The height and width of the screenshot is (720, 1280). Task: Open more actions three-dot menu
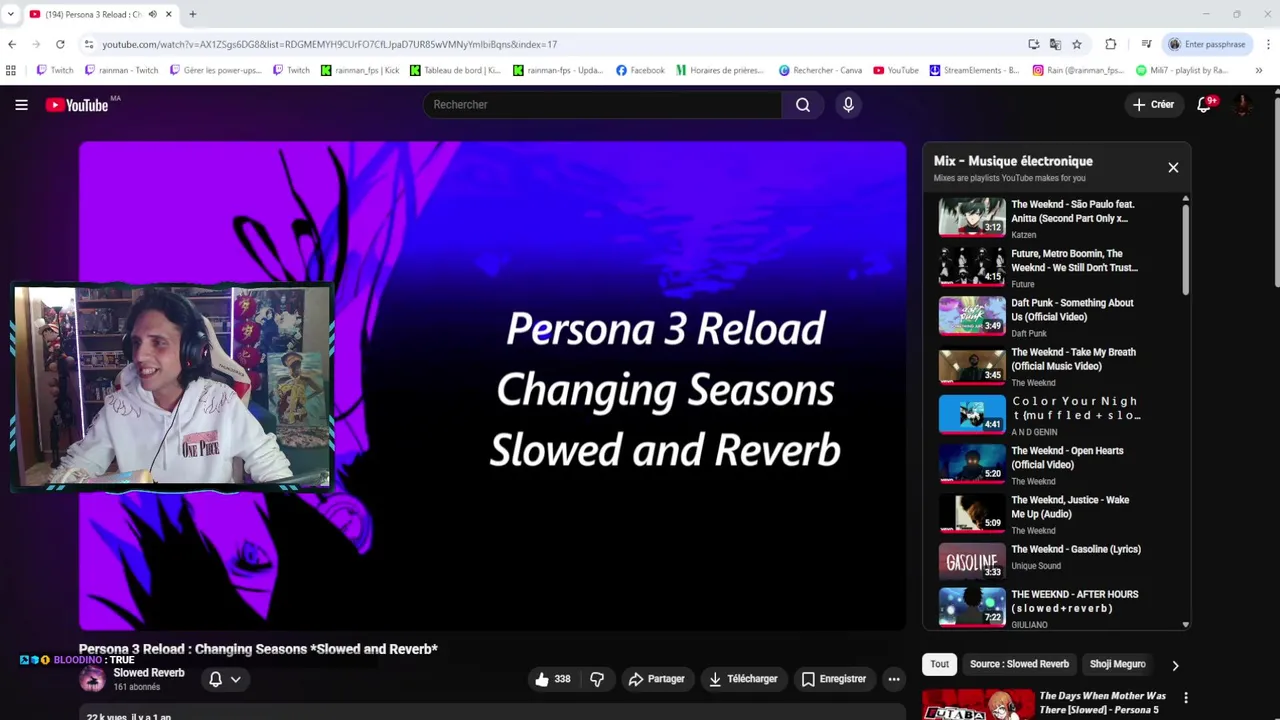(x=894, y=679)
